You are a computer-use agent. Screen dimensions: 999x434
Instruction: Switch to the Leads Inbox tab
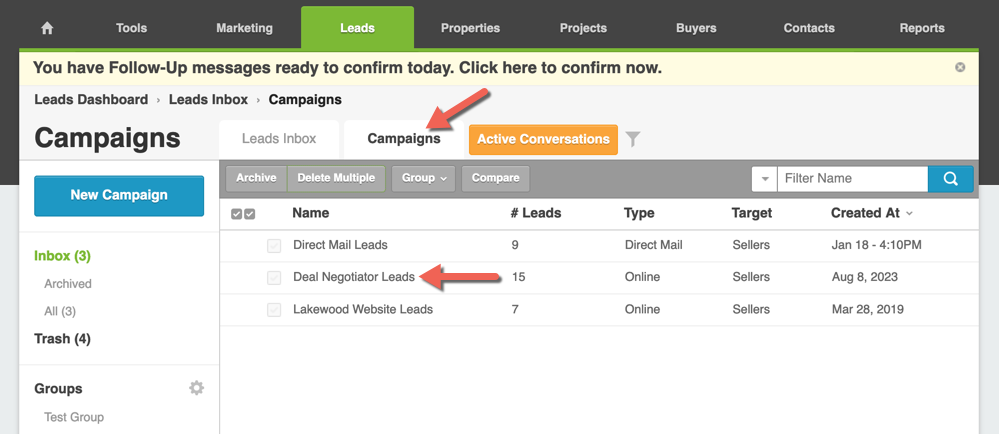click(x=279, y=139)
